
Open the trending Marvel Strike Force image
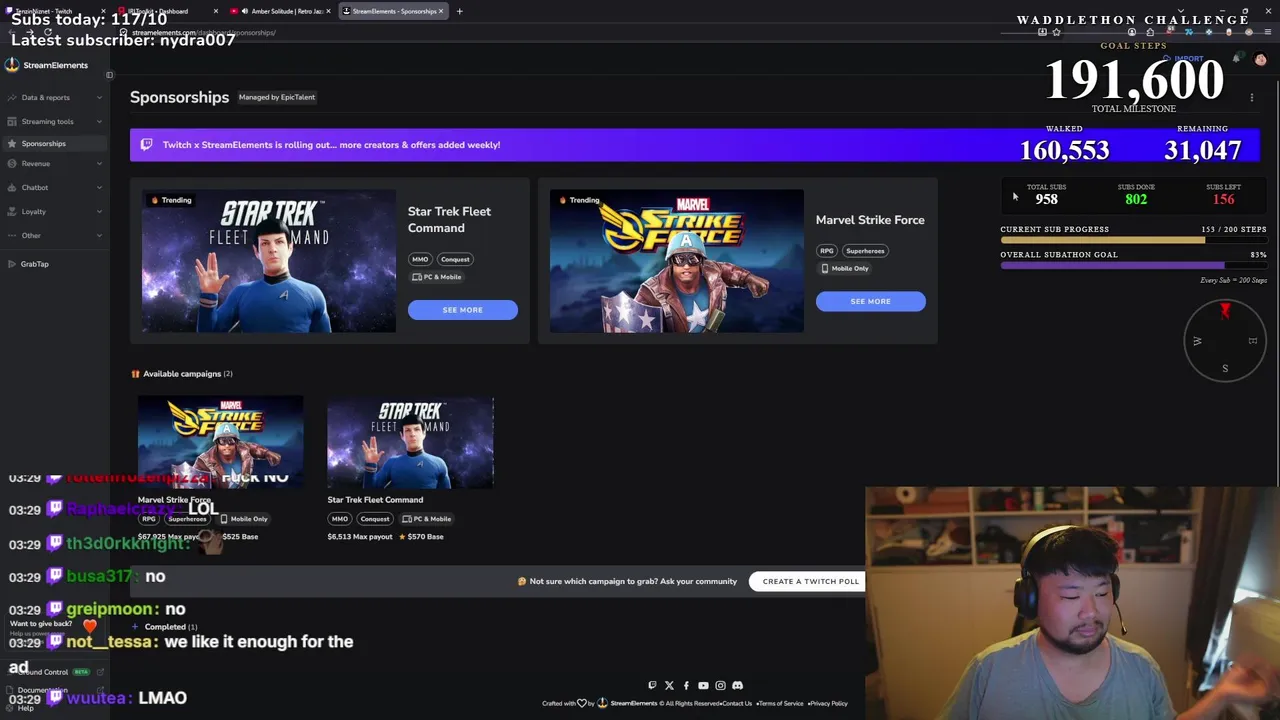coord(676,261)
